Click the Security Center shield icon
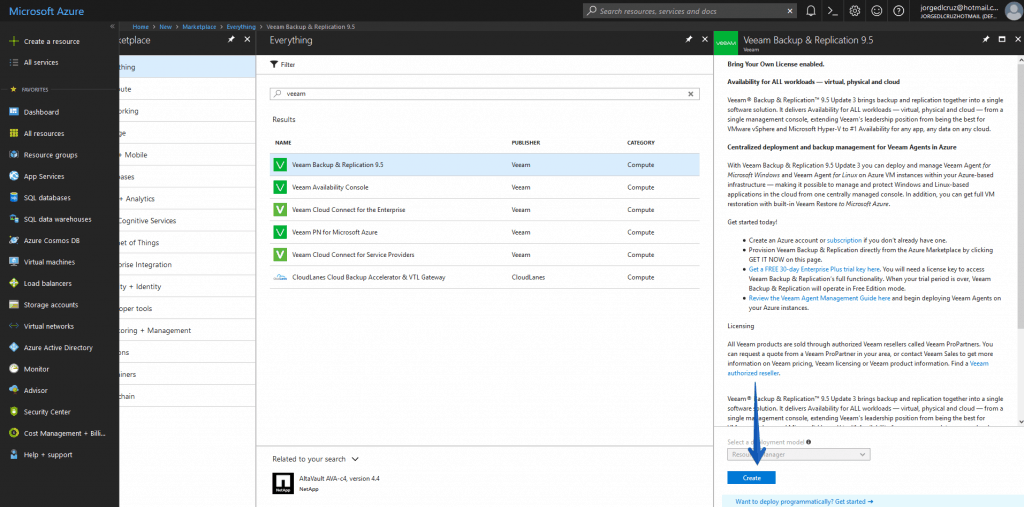The image size is (1024, 507). (13, 412)
